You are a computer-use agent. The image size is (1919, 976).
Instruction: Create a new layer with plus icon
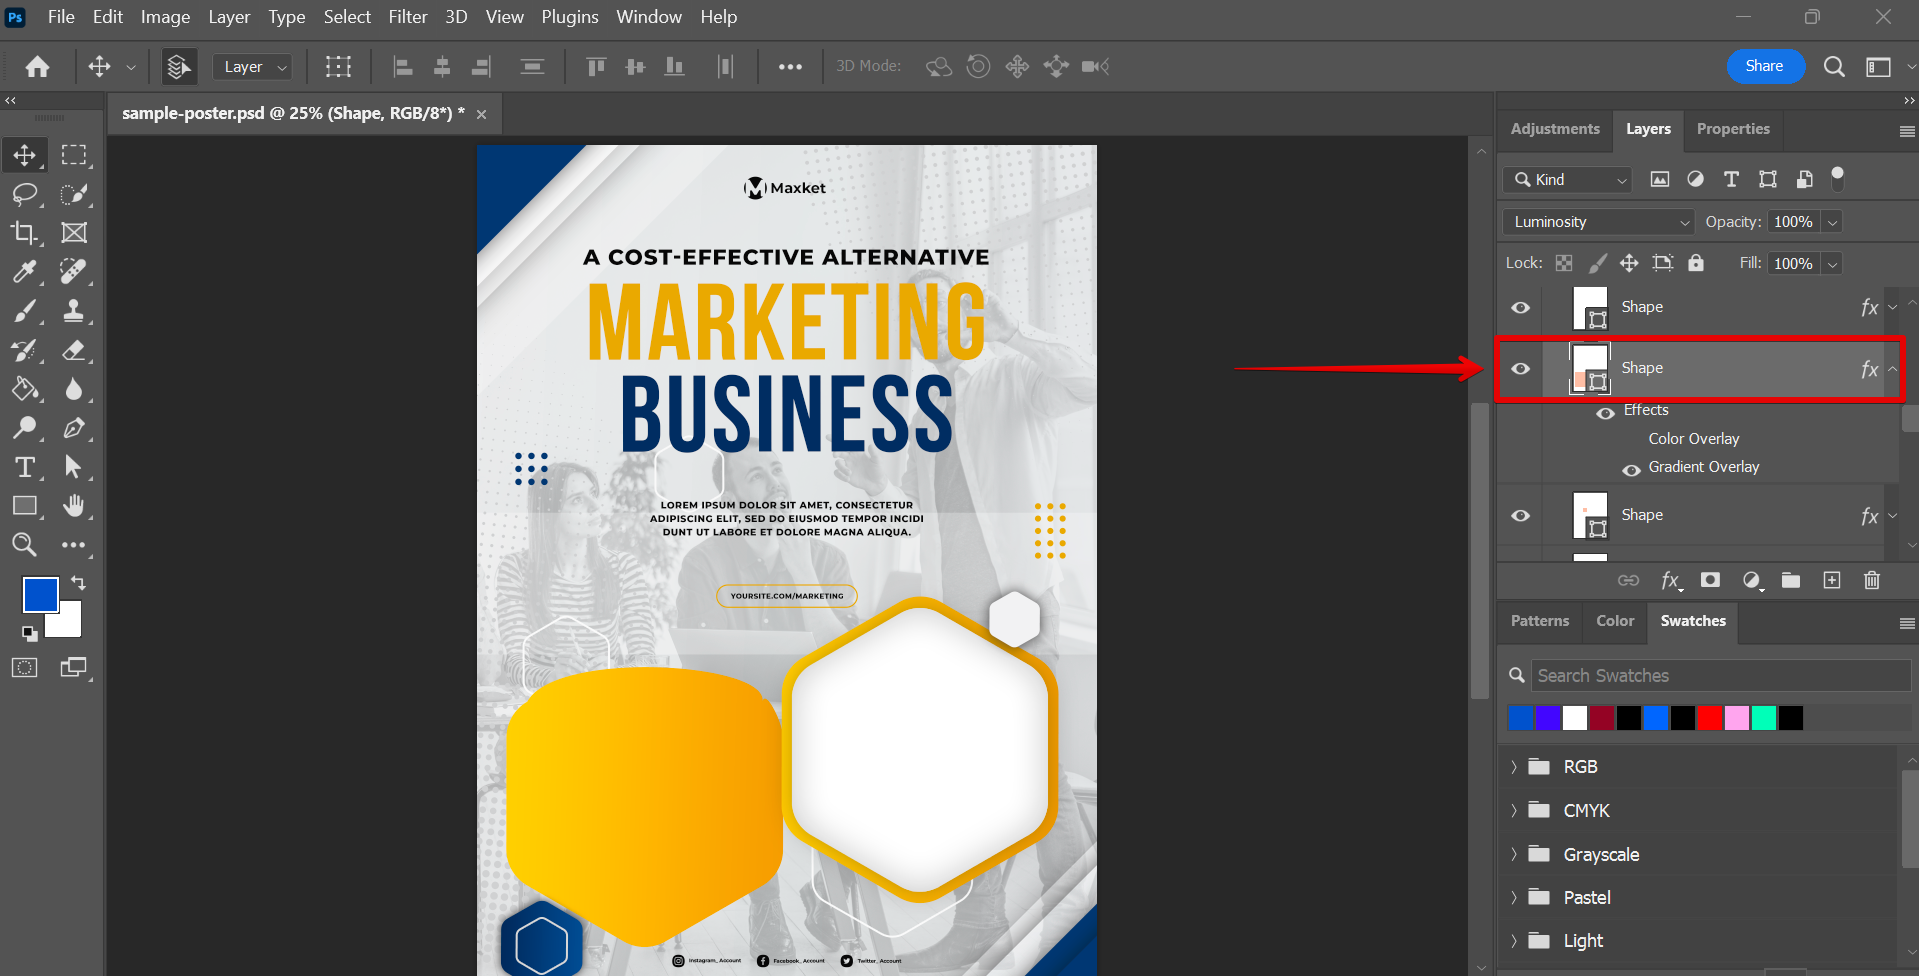[x=1832, y=580]
